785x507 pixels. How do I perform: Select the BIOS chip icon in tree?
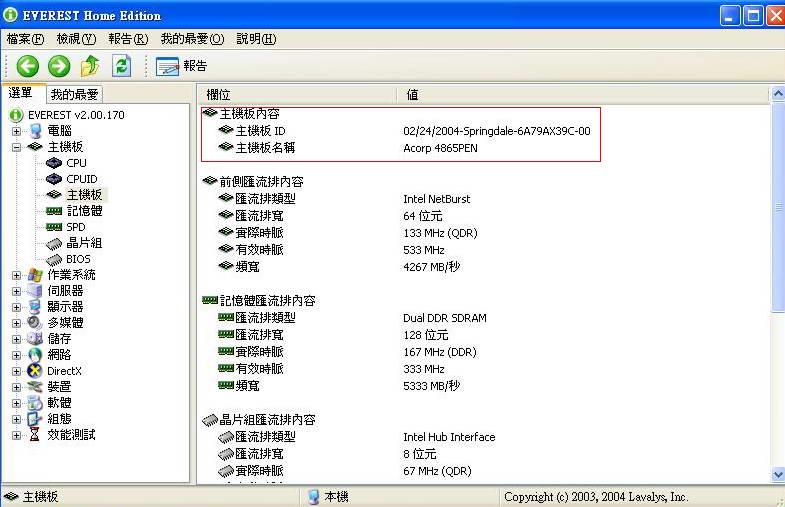tap(54, 260)
